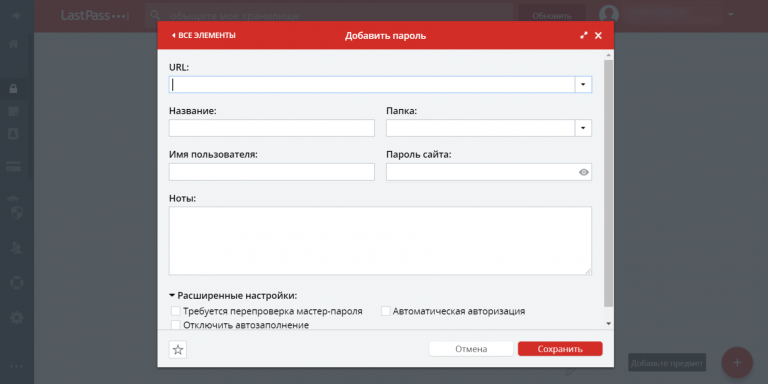Go back via ВСЕ ЭЛЕМЕНТЫ
Screen dimensions: 768x384
[x=203, y=35]
